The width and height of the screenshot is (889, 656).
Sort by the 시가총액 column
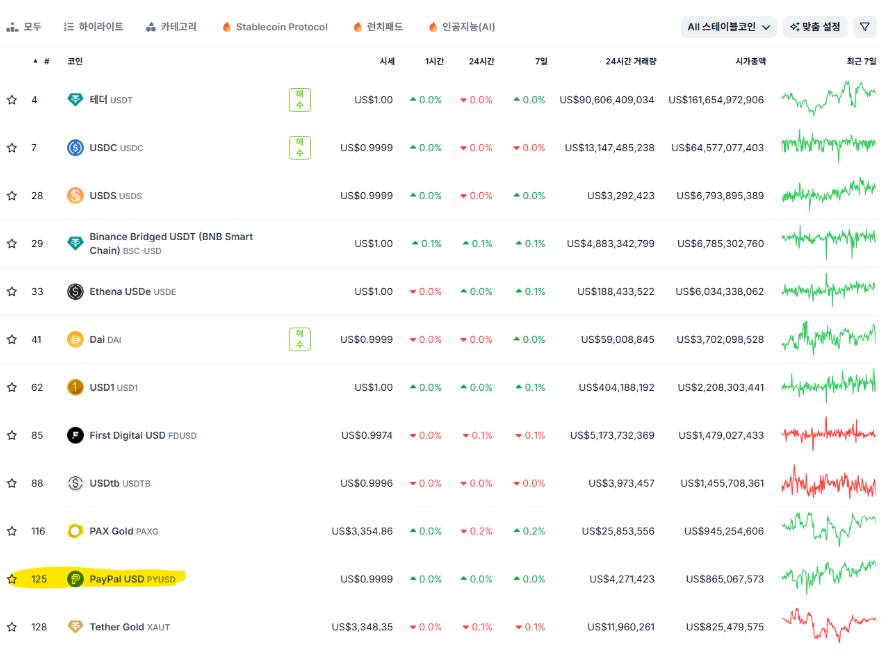point(750,61)
